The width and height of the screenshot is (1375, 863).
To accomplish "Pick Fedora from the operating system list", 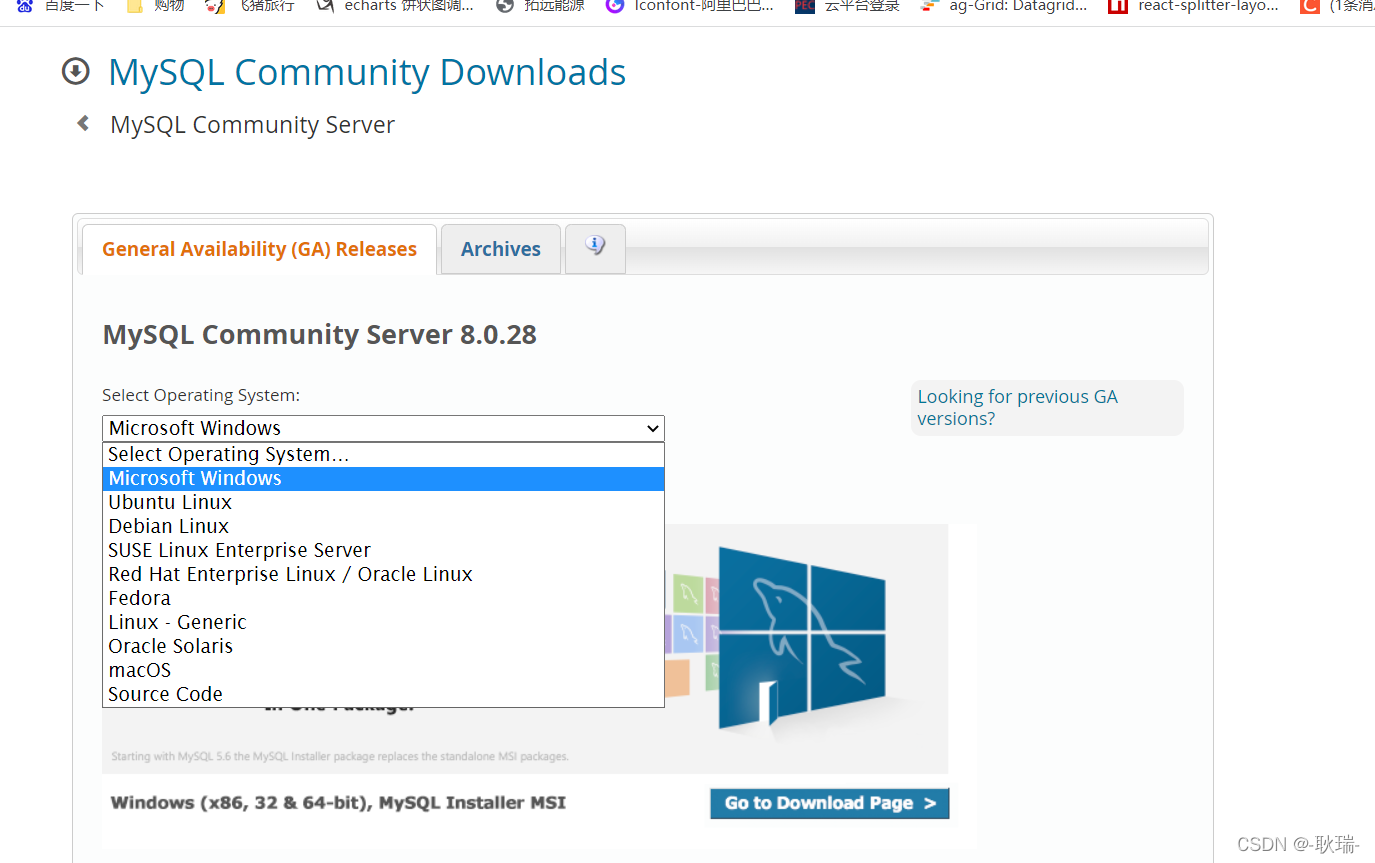I will pyautogui.click(x=383, y=598).
